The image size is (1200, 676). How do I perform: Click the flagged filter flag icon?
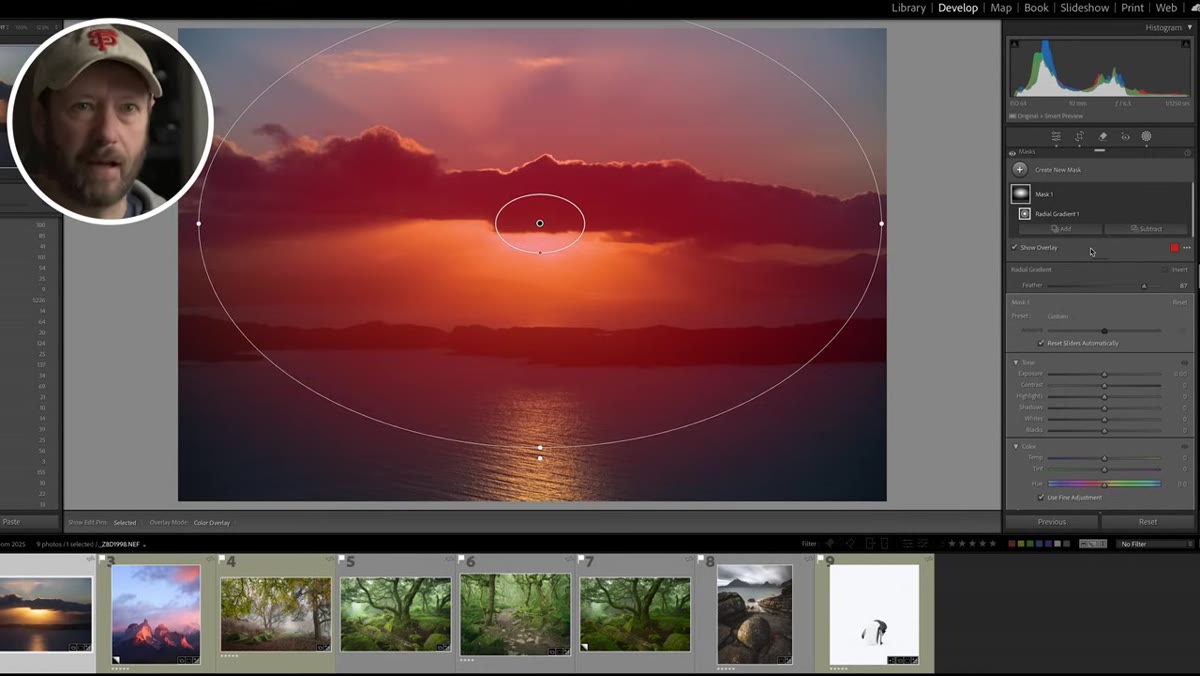(829, 543)
